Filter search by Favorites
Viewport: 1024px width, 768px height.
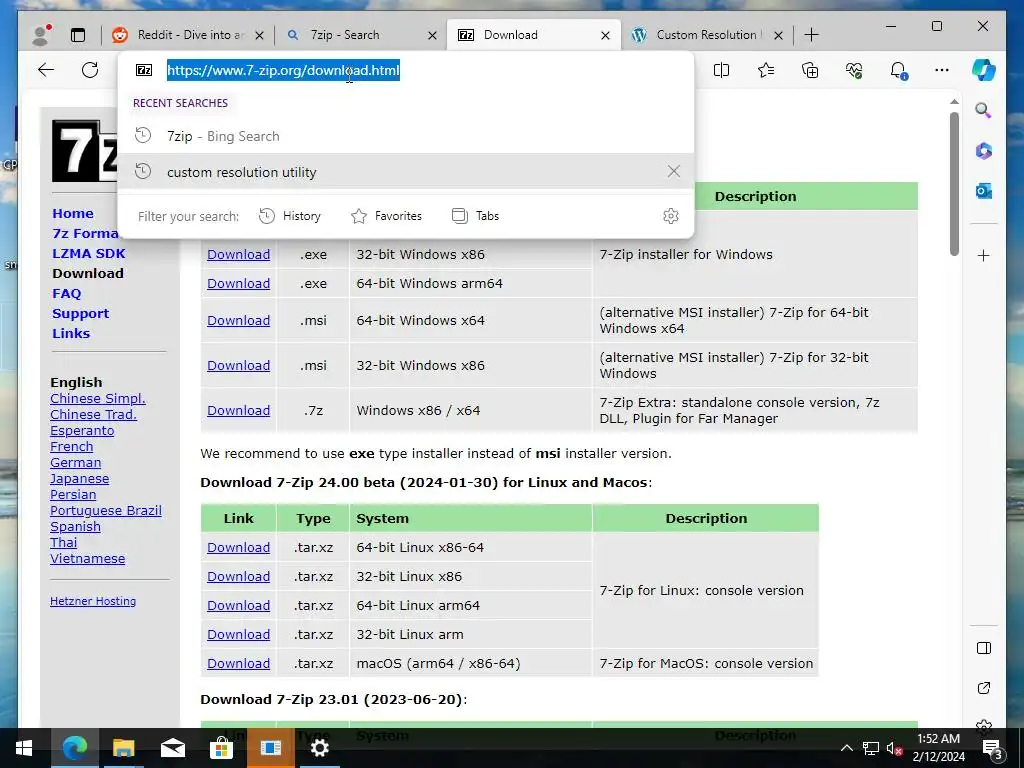[387, 216]
